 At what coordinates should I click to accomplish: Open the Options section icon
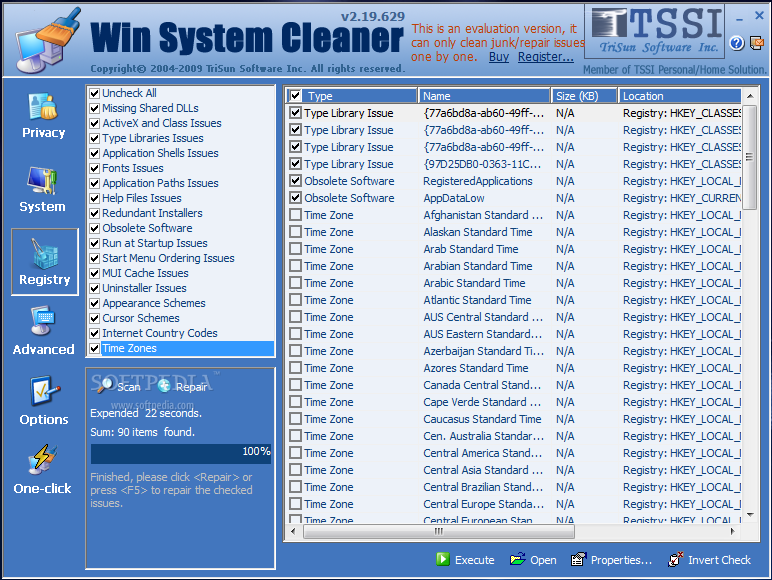pyautogui.click(x=44, y=391)
